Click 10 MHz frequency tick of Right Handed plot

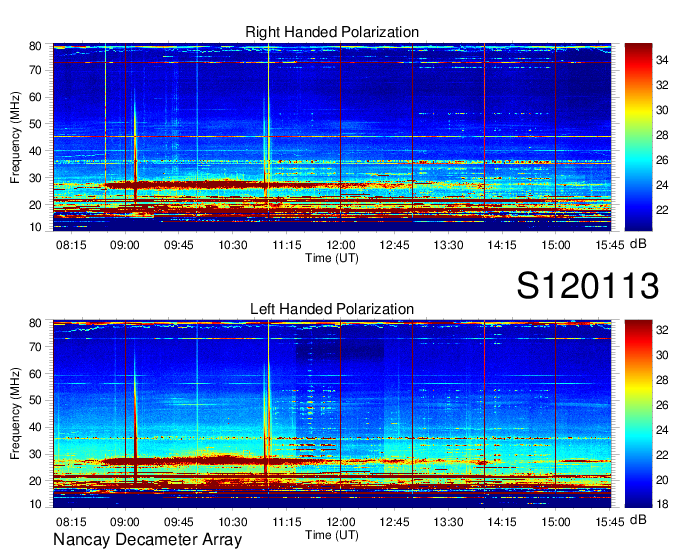pyautogui.click(x=35, y=227)
